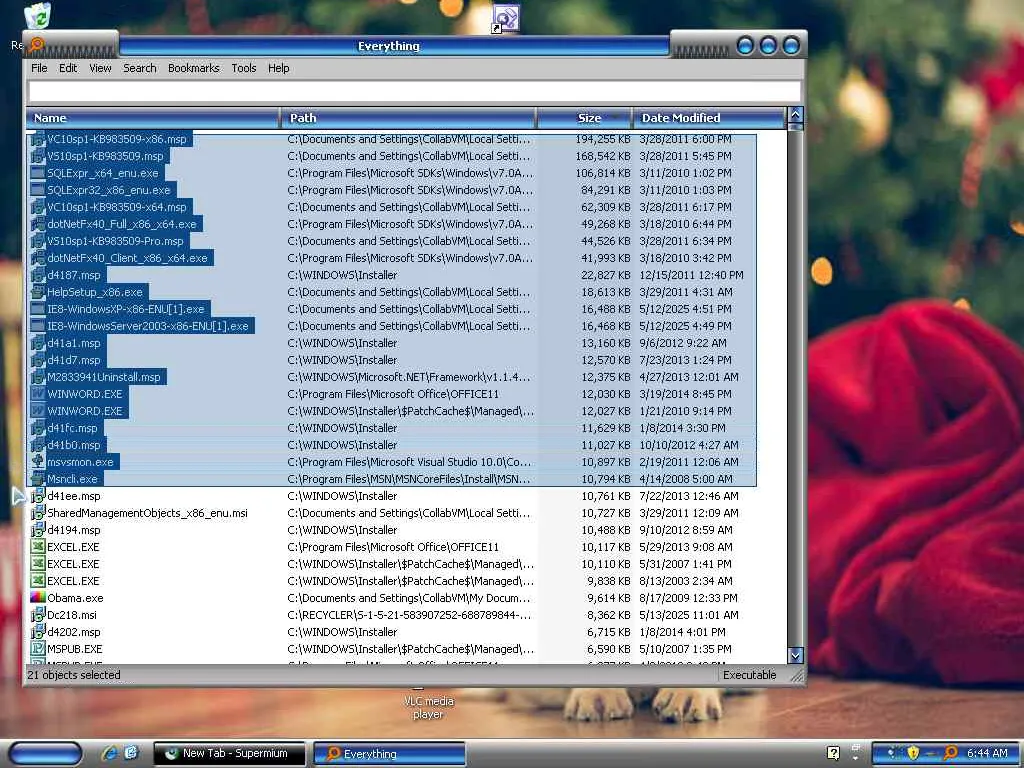This screenshot has height=768, width=1024.
Task: Click the scrollbar up arrow in results list
Action: tap(795, 115)
